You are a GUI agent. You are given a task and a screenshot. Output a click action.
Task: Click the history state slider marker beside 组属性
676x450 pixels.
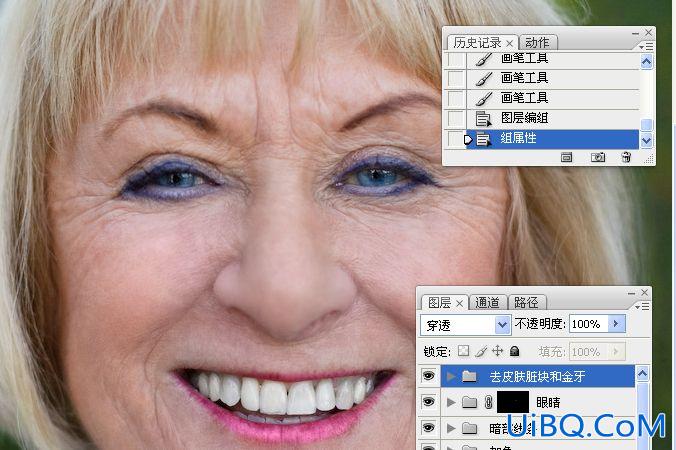pyautogui.click(x=468, y=140)
